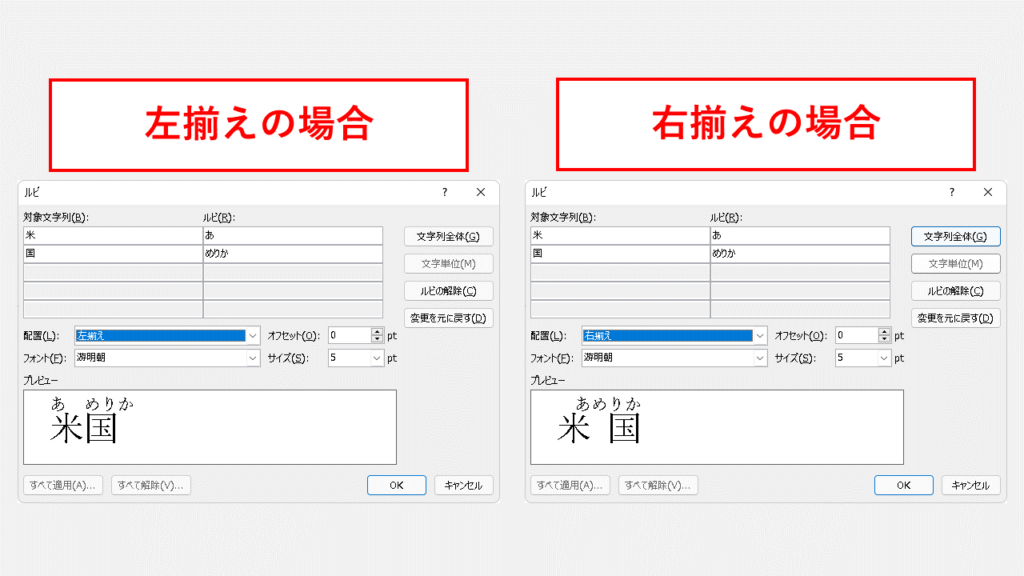Confirm with OK in the 左揃え dialog
The height and width of the screenshot is (576, 1024).
point(396,485)
